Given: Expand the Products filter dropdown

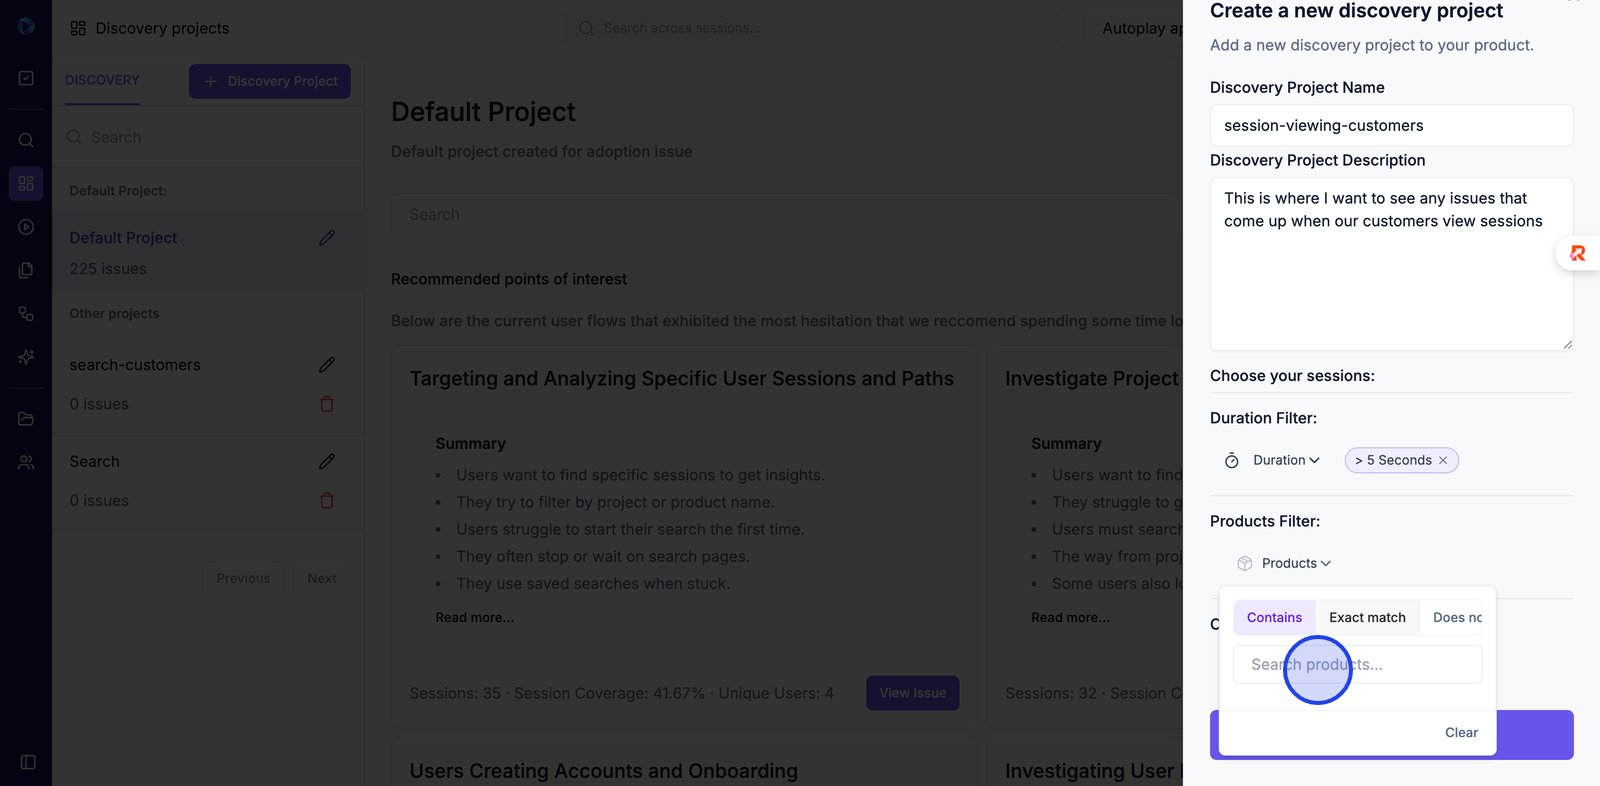Looking at the screenshot, I should tap(1295, 564).
